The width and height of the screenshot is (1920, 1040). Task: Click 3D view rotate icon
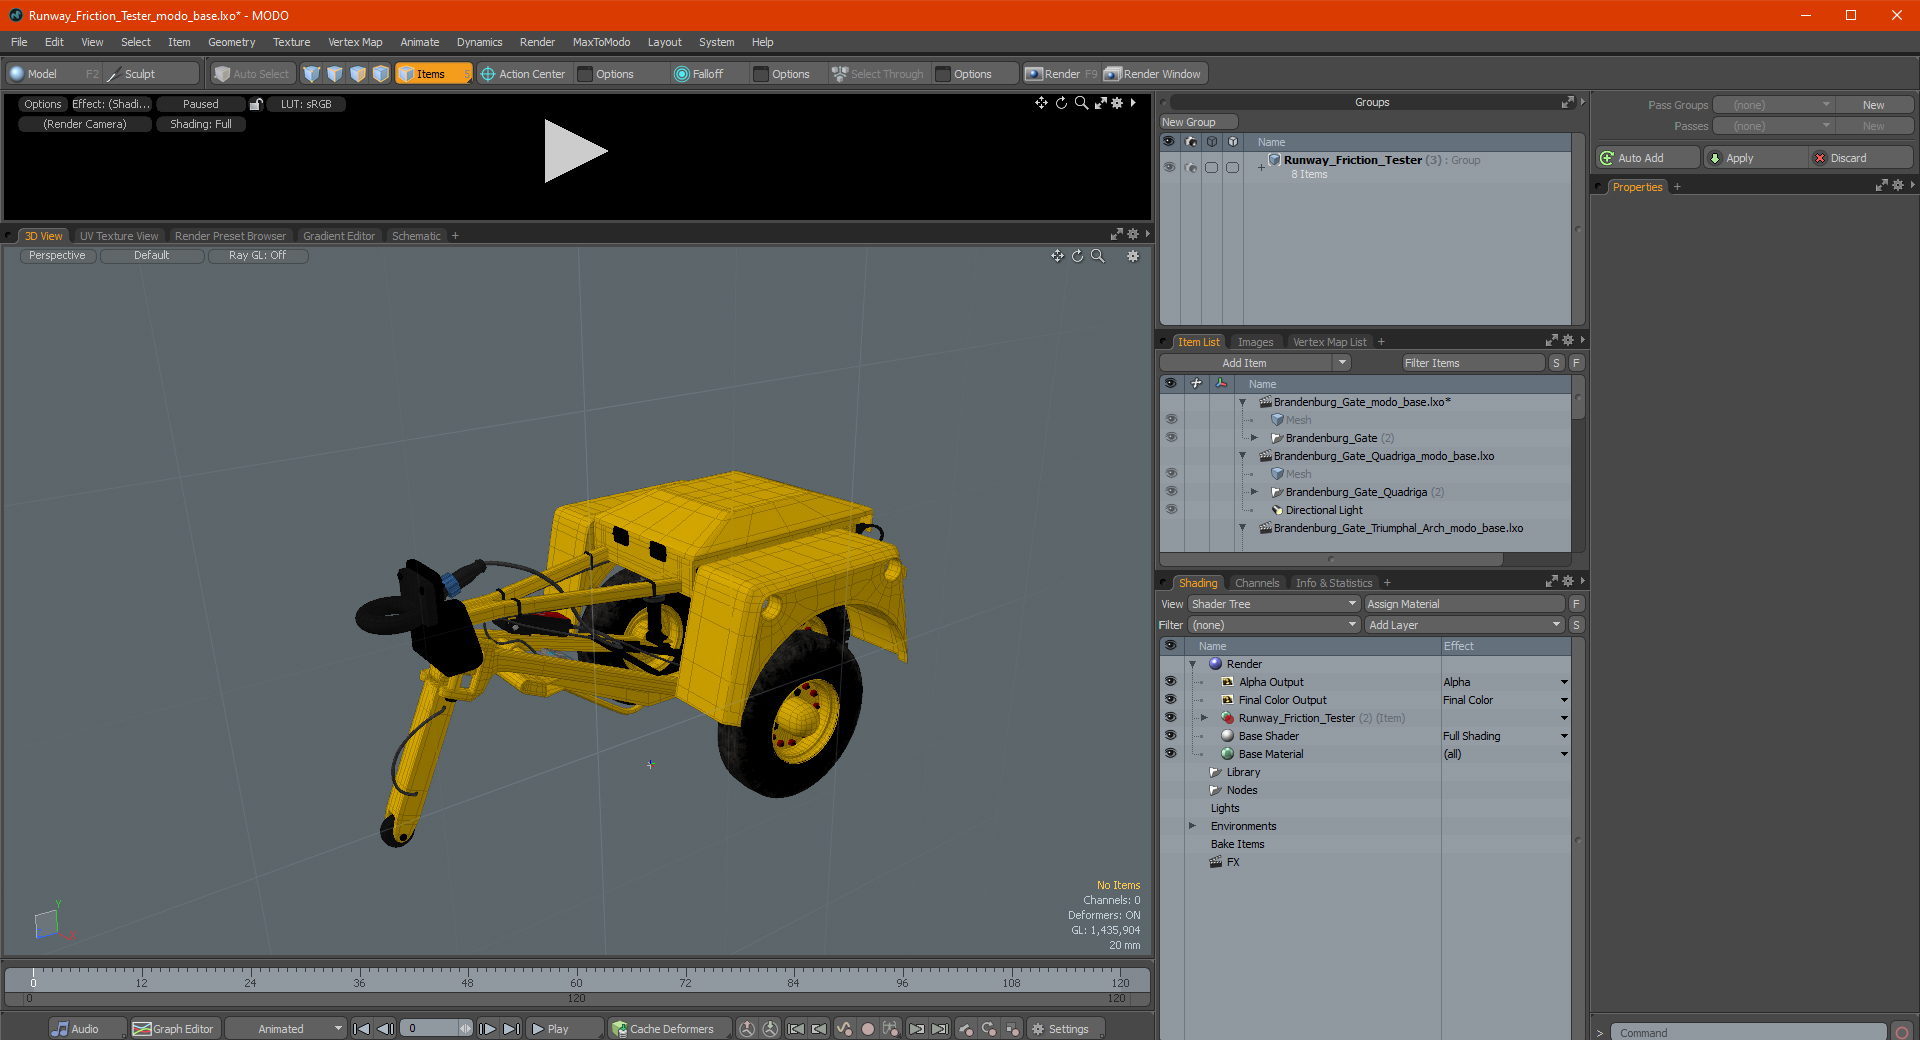(x=1078, y=256)
